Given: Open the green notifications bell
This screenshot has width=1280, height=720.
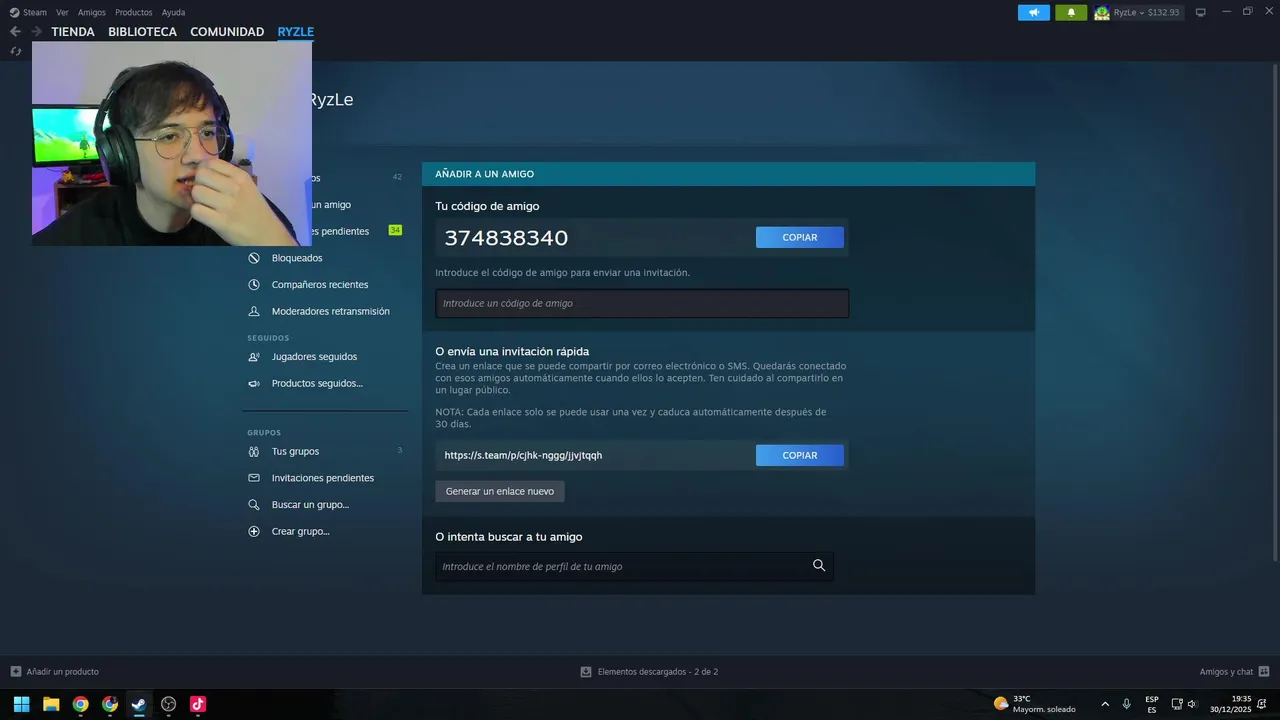Looking at the screenshot, I should (1071, 12).
